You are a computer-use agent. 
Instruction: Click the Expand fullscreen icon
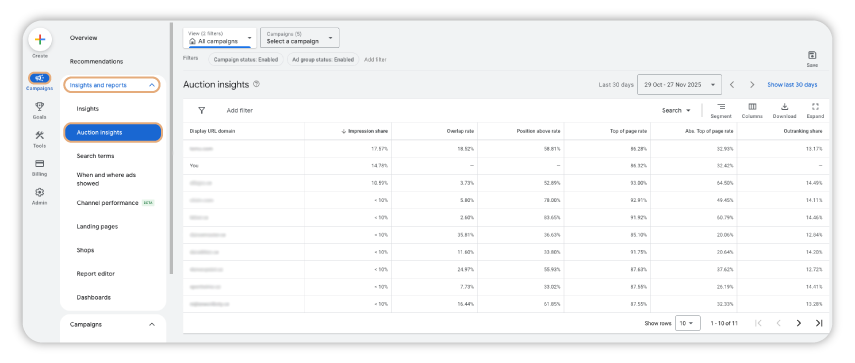coord(815,107)
